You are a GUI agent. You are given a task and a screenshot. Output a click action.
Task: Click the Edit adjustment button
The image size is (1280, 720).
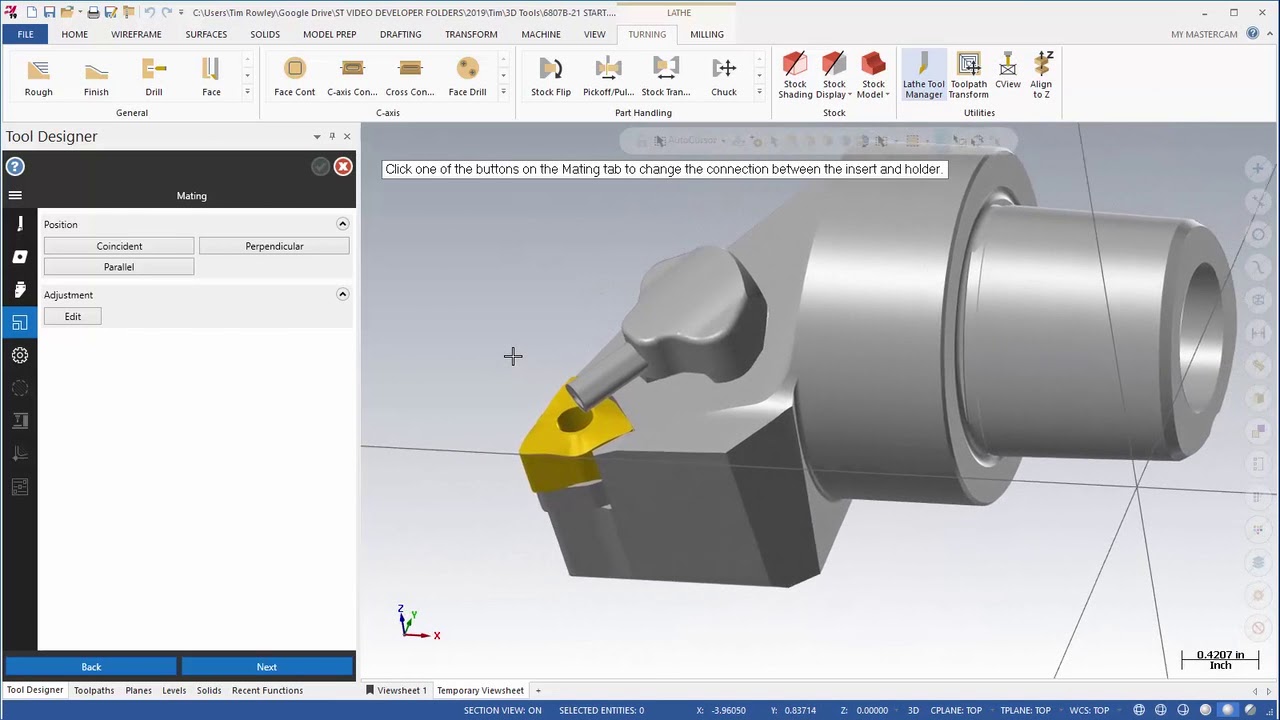pos(73,316)
